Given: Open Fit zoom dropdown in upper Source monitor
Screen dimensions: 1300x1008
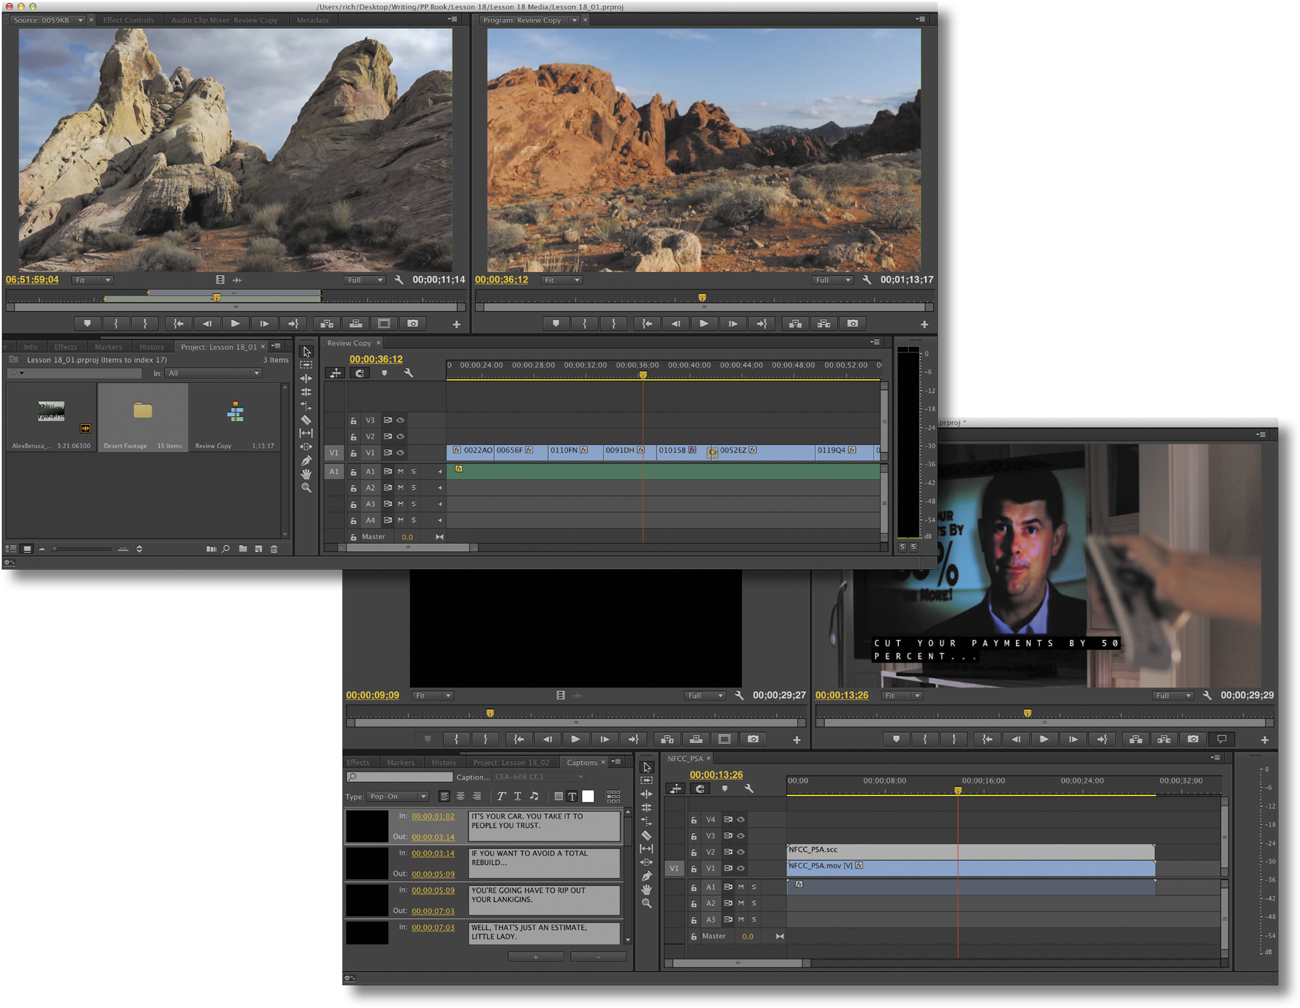Looking at the screenshot, I should [x=92, y=280].
